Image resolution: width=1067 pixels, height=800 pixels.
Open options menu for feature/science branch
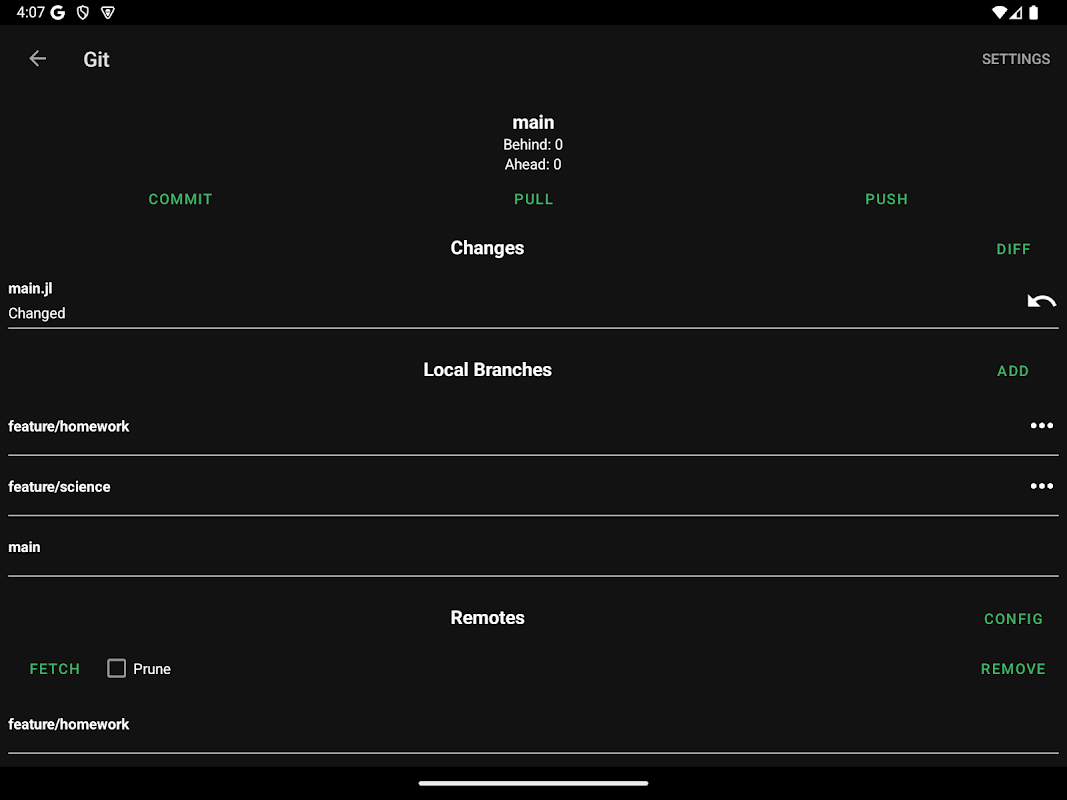pyautogui.click(x=1041, y=486)
